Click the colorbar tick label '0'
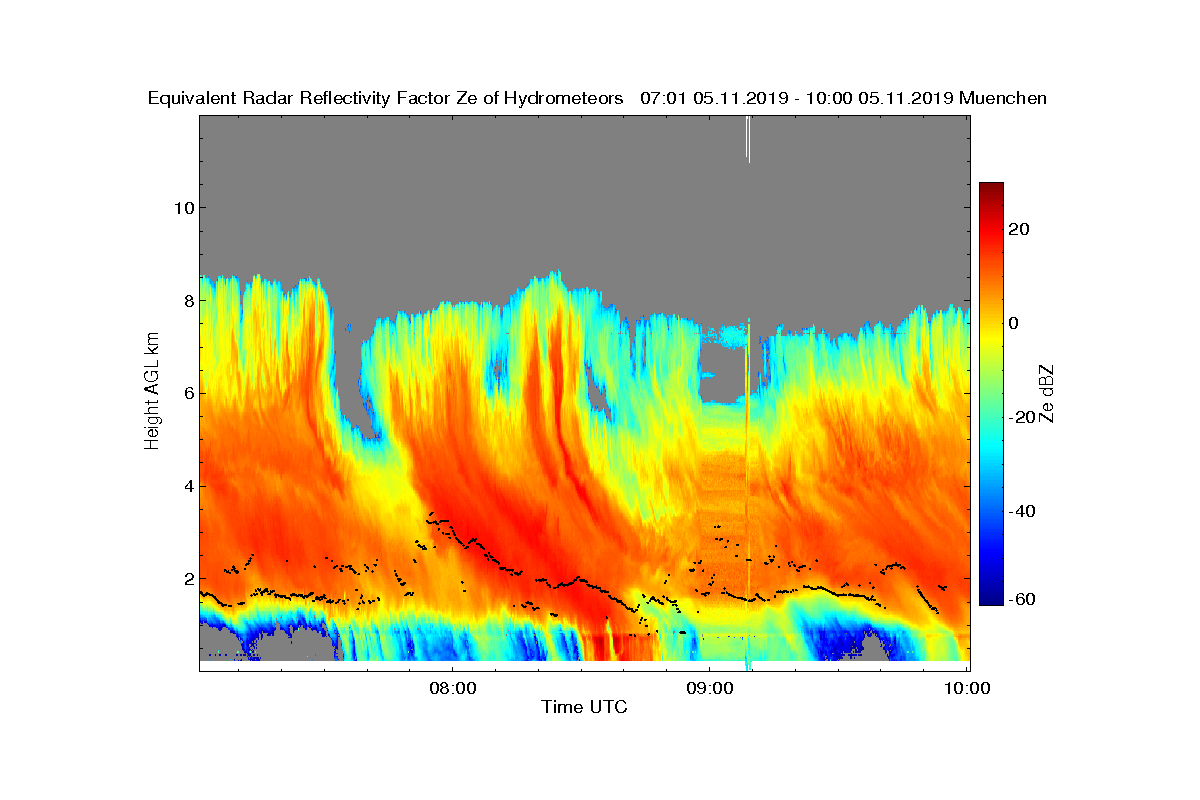This screenshot has height=800, width=1200. (1015, 323)
